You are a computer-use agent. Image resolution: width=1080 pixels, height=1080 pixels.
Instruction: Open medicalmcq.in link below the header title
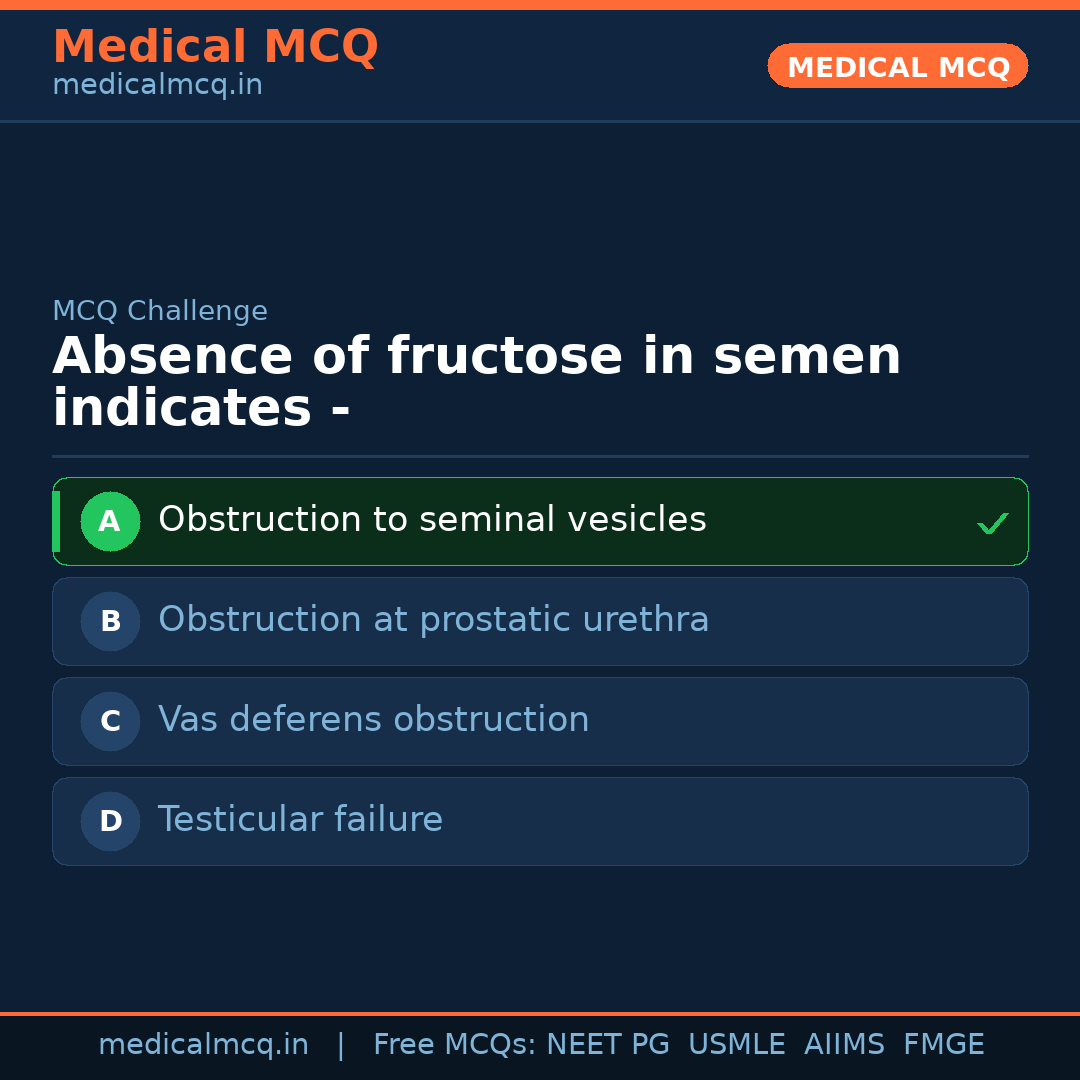coord(157,86)
